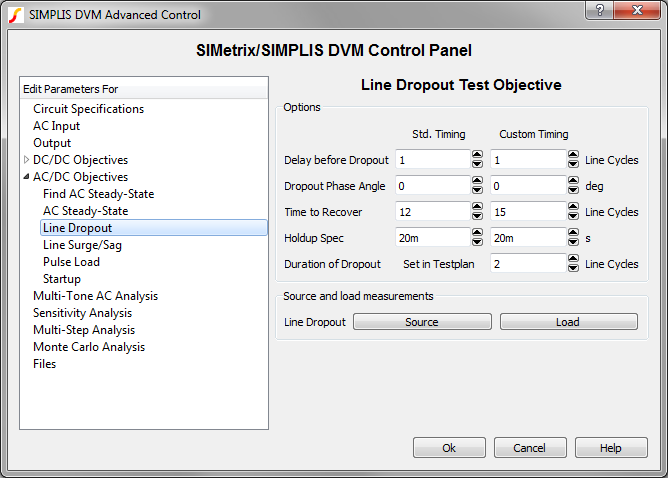The height and width of the screenshot is (478, 668).
Task: Select Circuit Specifications in the tree
Action: point(88,109)
